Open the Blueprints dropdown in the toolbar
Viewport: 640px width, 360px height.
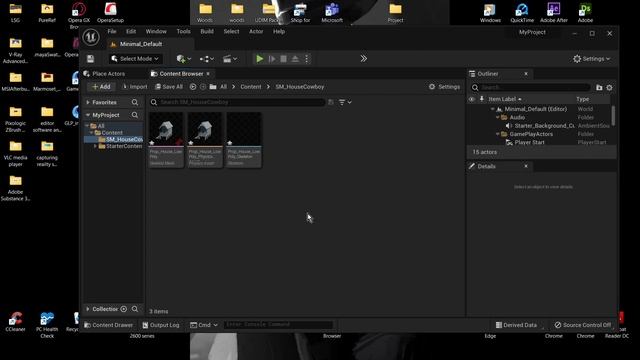point(207,59)
